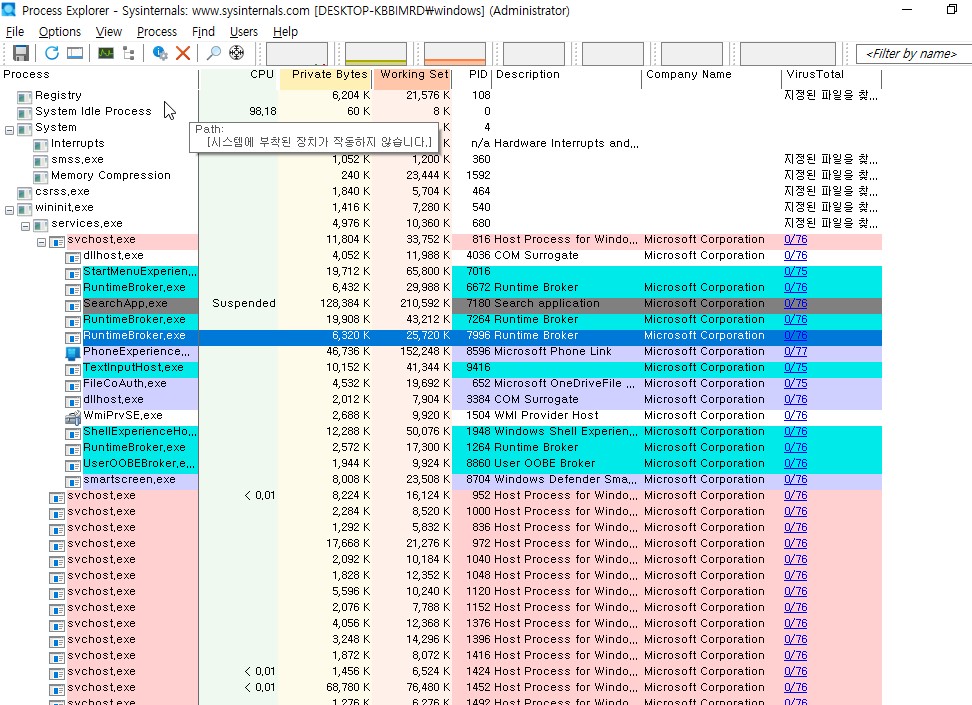Click the PhoneExperience process icon

73,353
